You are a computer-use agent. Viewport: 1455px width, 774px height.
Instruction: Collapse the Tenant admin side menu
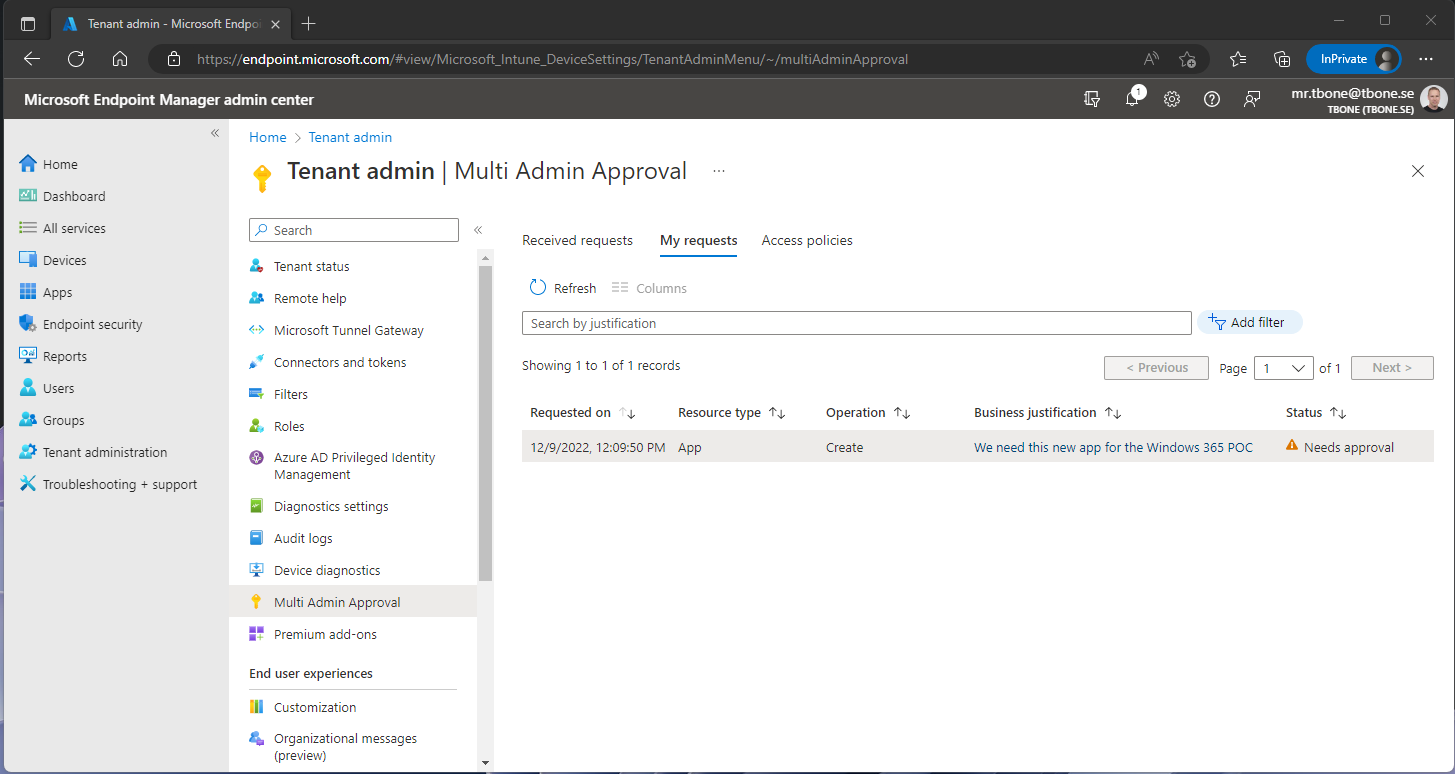(478, 229)
